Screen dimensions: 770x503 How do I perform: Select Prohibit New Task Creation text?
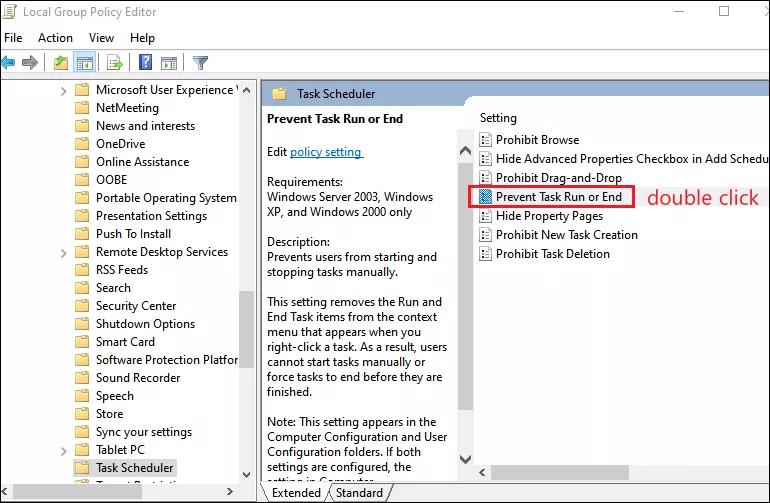point(567,235)
